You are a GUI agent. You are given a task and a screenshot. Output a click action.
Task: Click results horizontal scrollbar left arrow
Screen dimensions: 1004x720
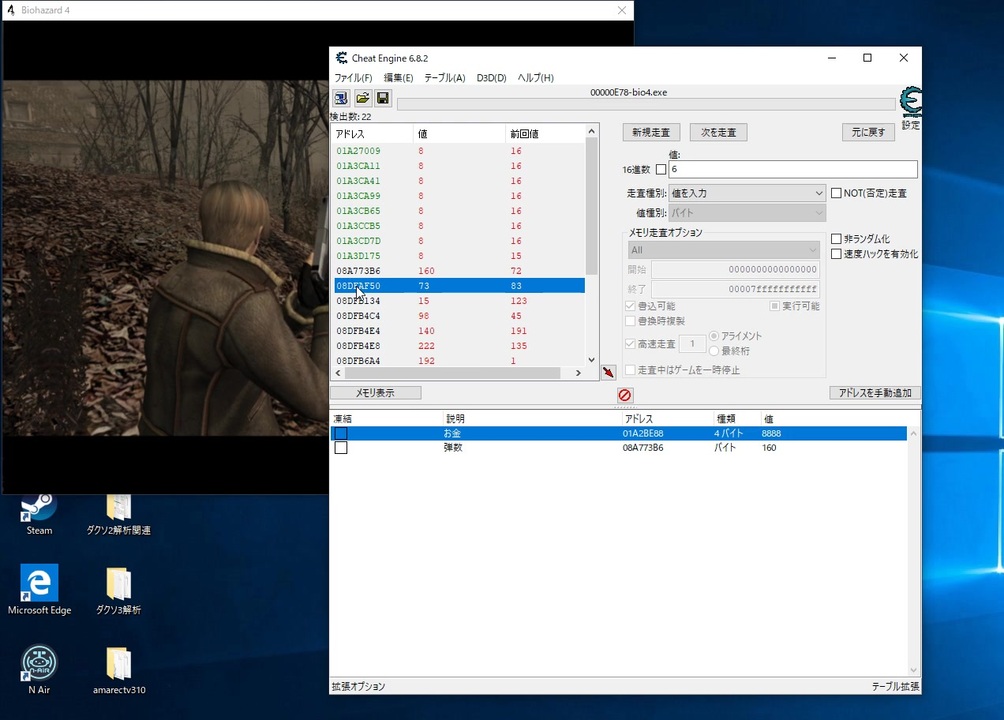[x=338, y=373]
